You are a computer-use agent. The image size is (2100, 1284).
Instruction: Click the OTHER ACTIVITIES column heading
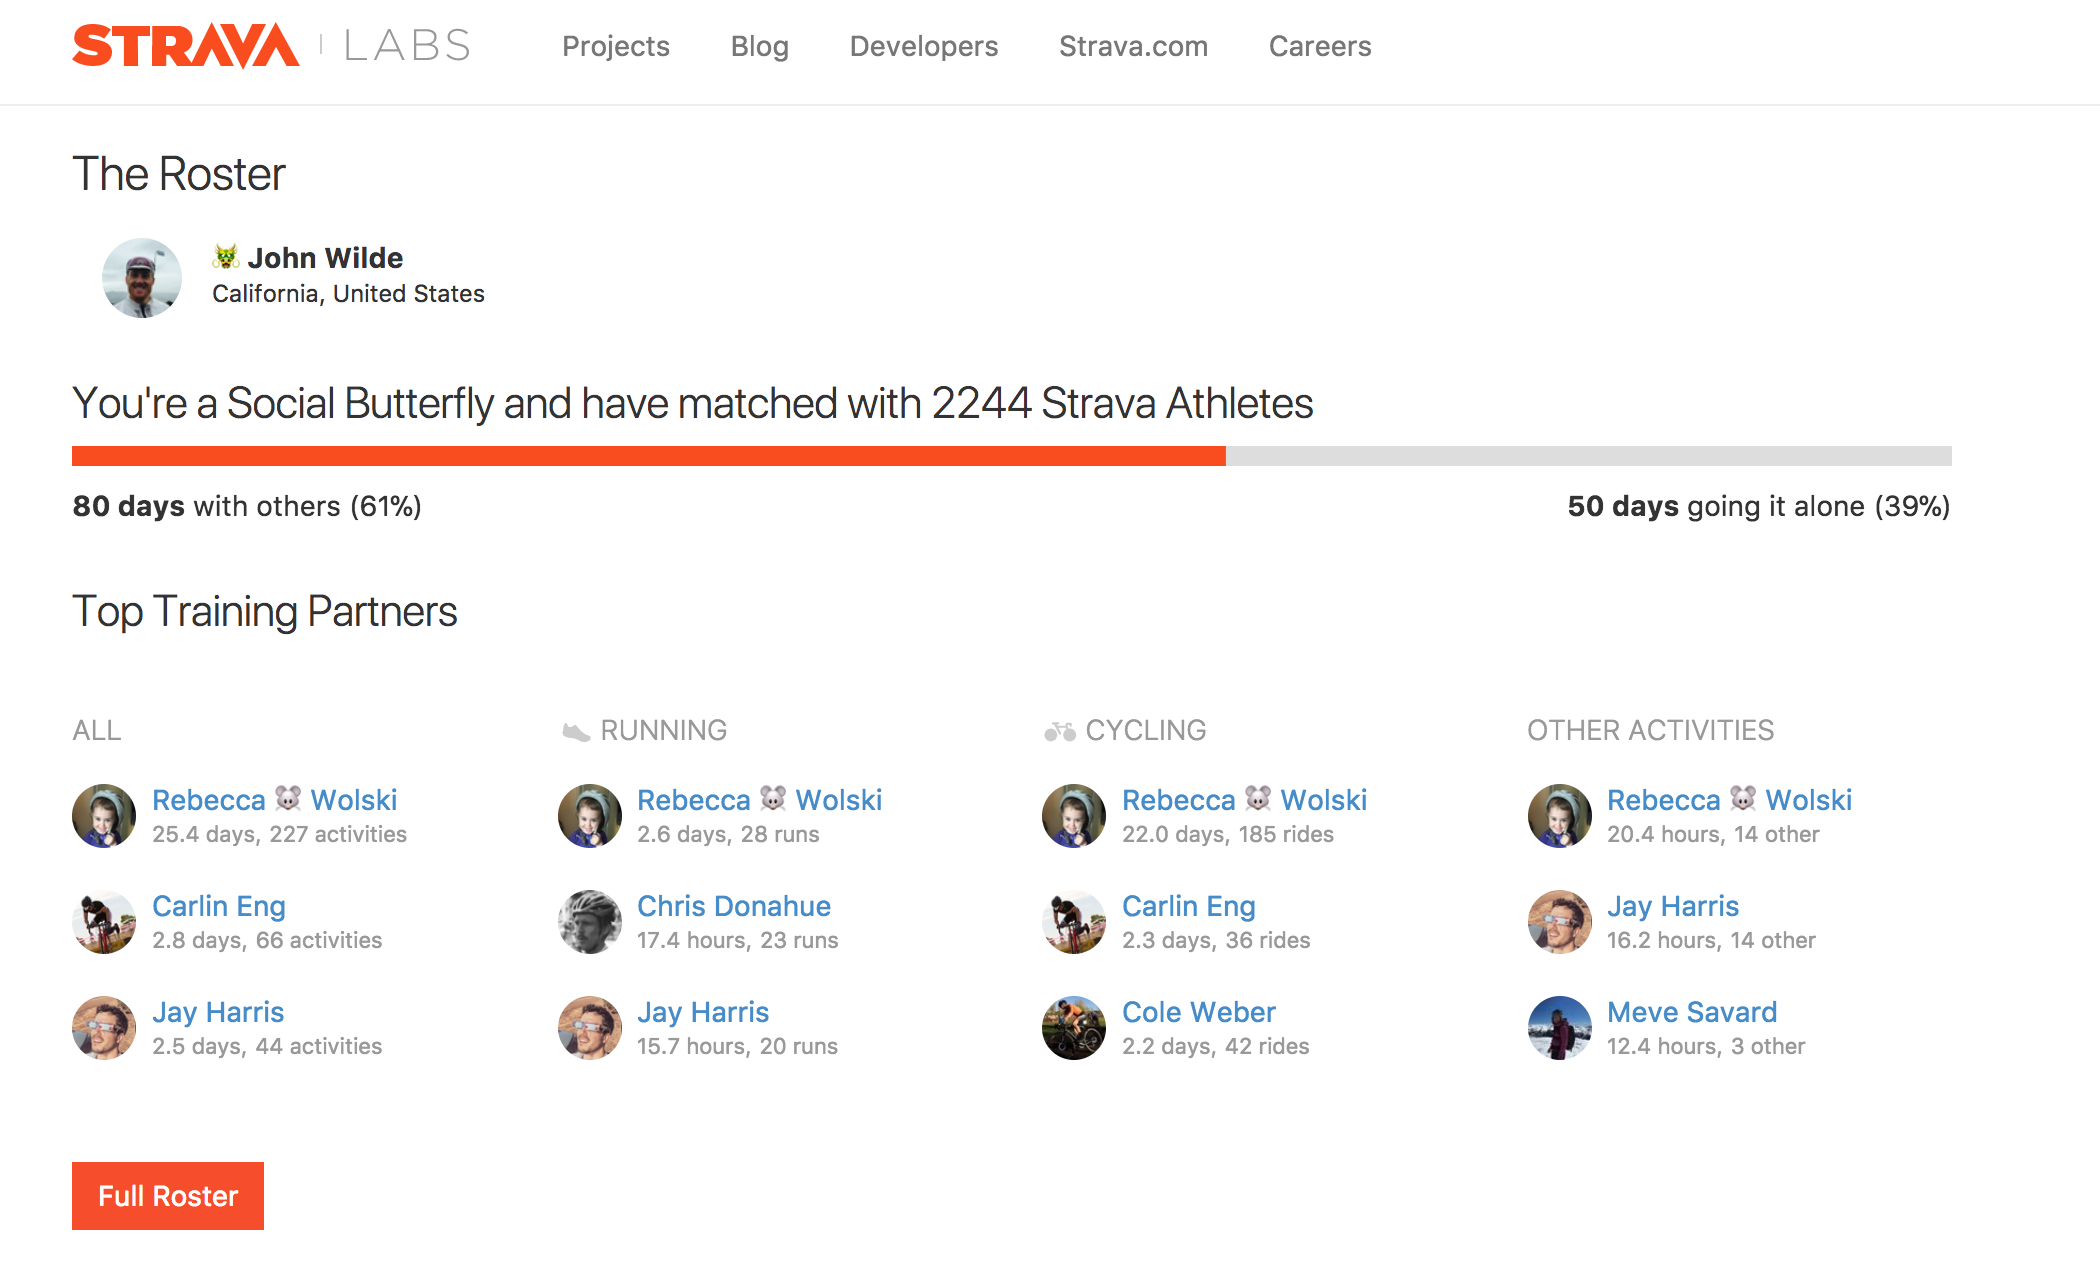[x=1650, y=731]
